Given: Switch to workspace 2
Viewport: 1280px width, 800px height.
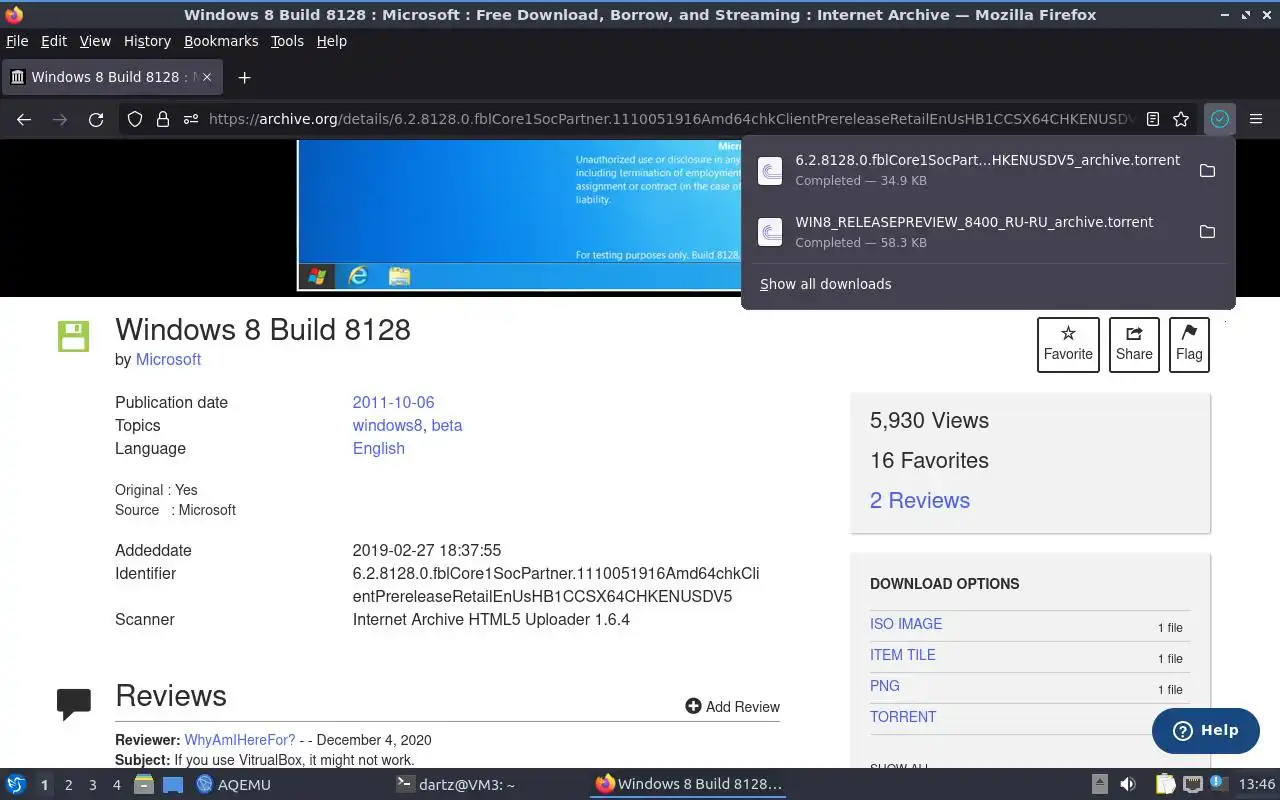Looking at the screenshot, I should (68, 785).
